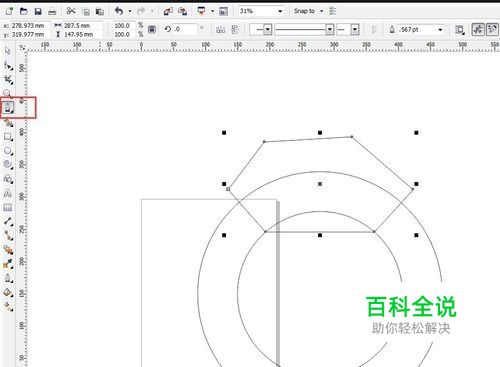Undo the last action

tap(119, 11)
